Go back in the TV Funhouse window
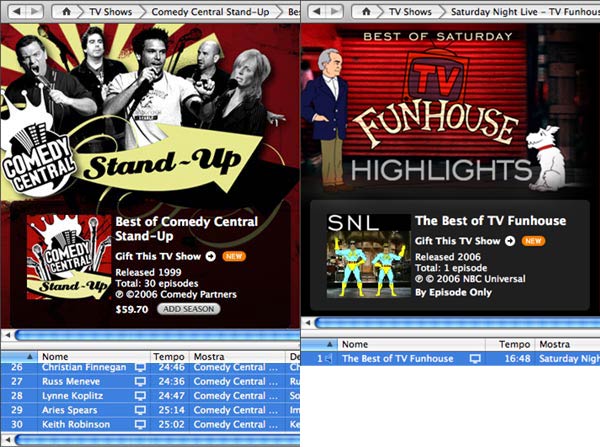 pos(317,11)
